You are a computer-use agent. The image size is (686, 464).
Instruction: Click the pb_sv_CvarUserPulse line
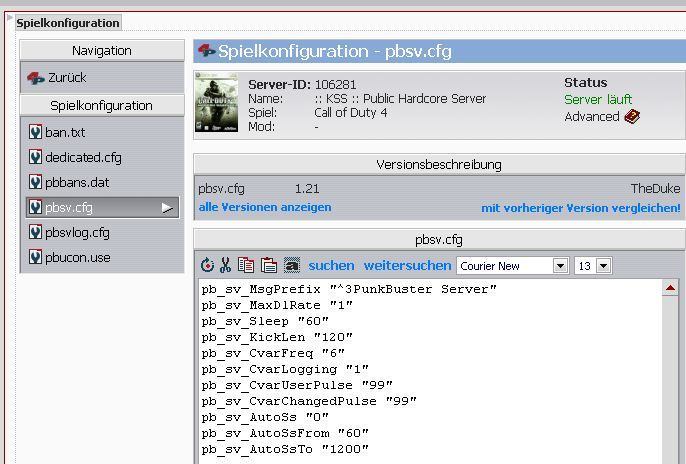coord(297,385)
